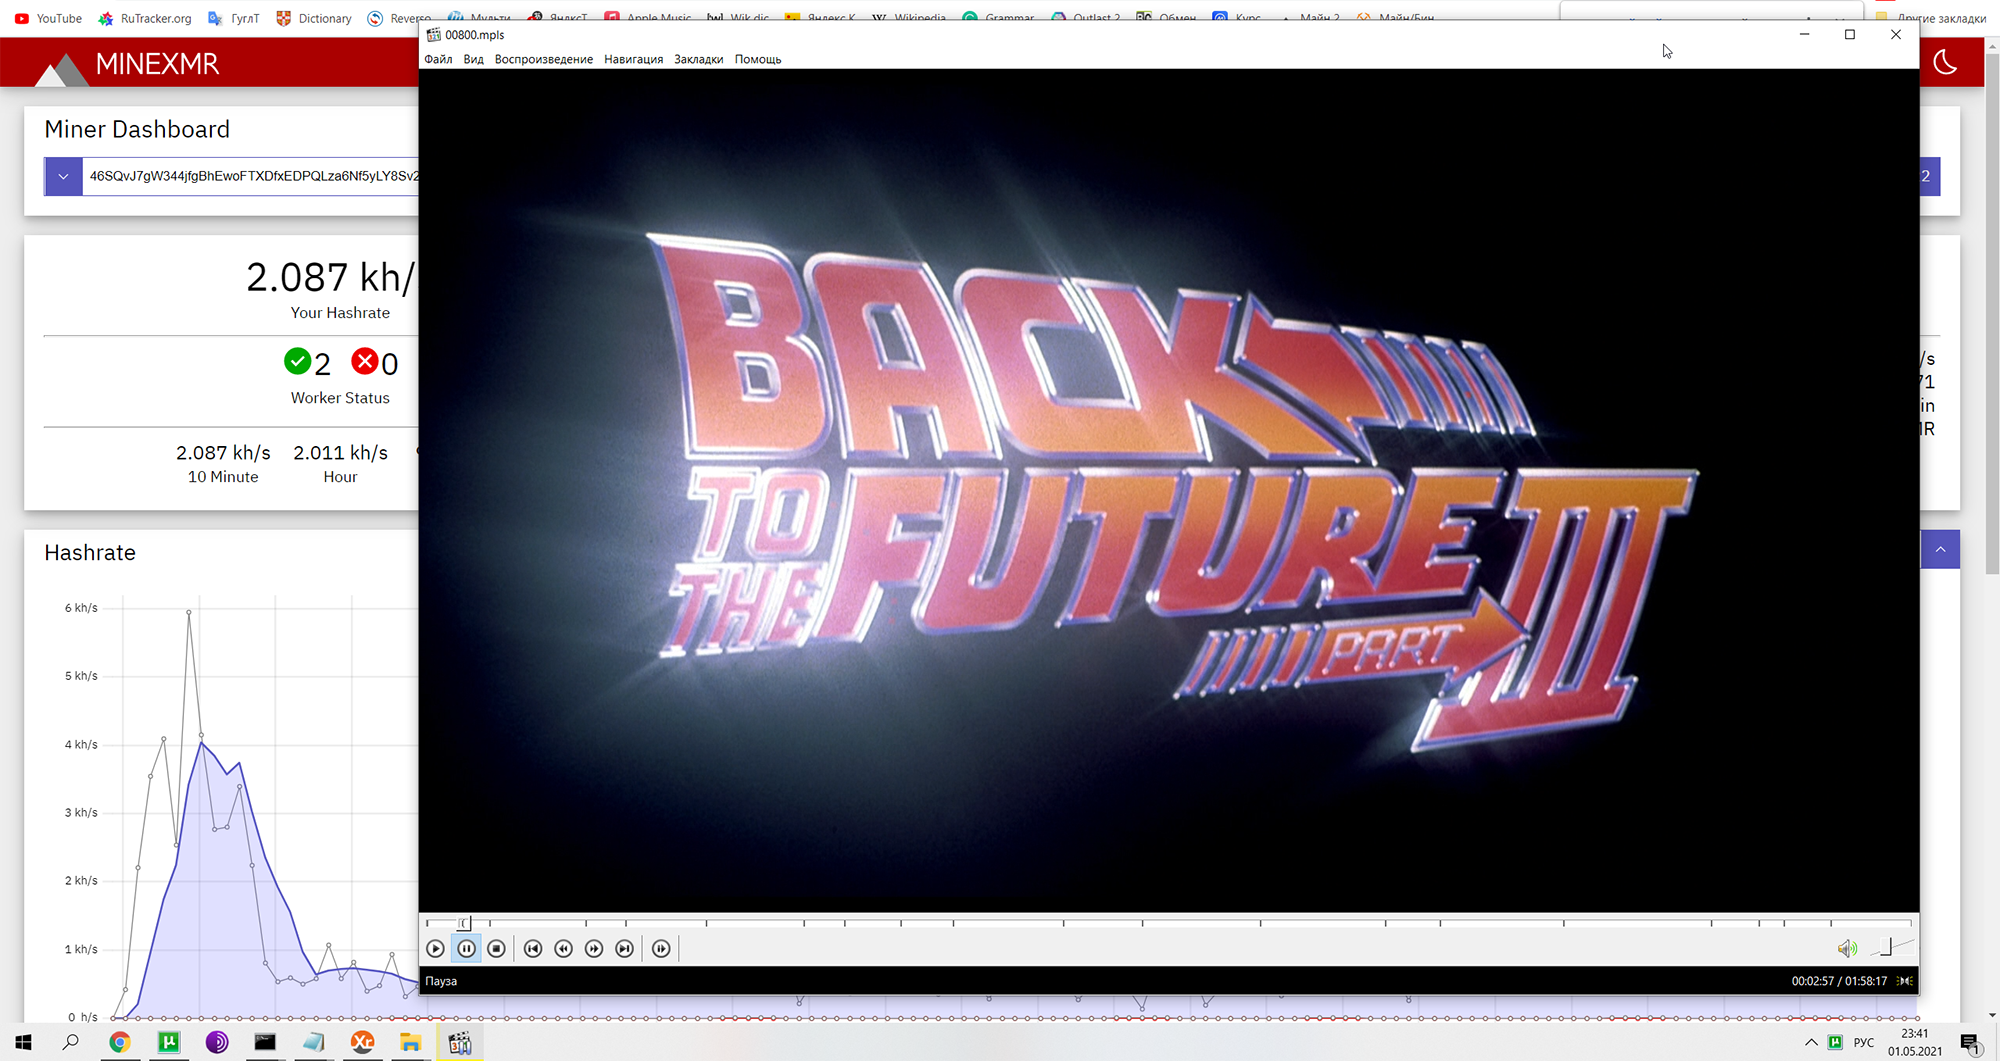The height and width of the screenshot is (1061, 2000).
Task: Open the ГуглТ bookmark
Action: tap(233, 18)
